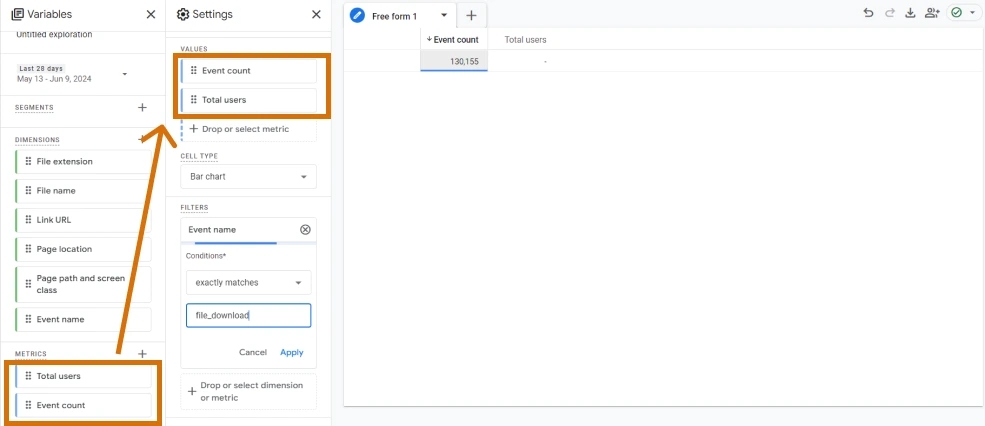Close the Settings panel
Viewport: 985px width, 426px height.
(x=317, y=14)
